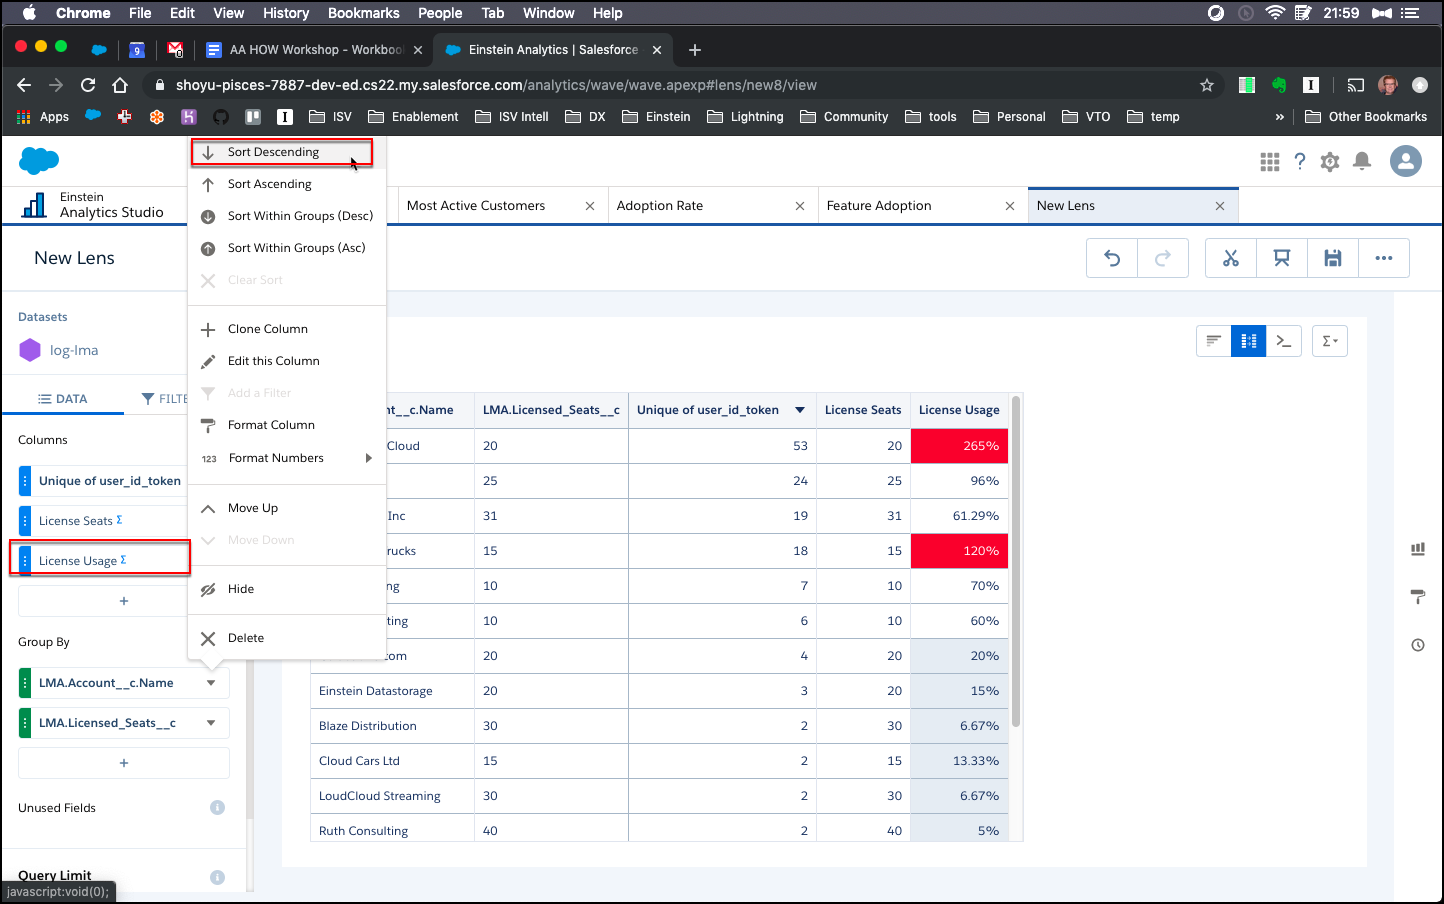Select Delete in context menu
The width and height of the screenshot is (1444, 904).
[x=287, y=638]
